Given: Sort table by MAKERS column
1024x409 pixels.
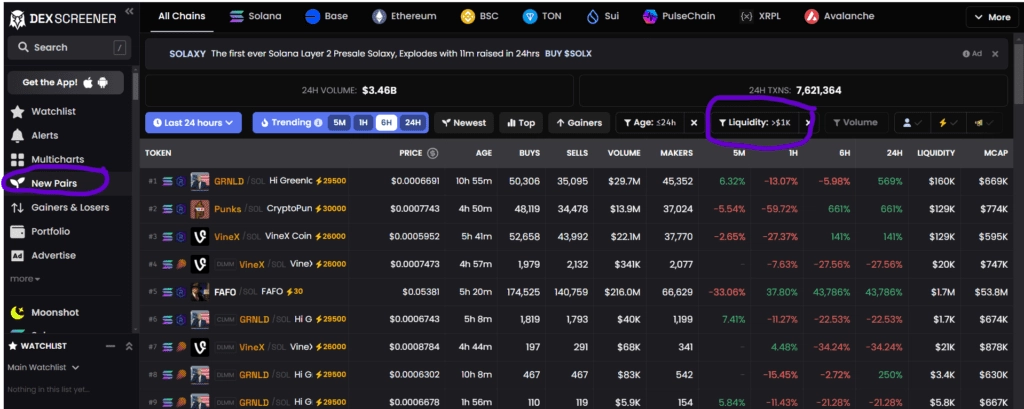Looking at the screenshot, I should click(676, 153).
